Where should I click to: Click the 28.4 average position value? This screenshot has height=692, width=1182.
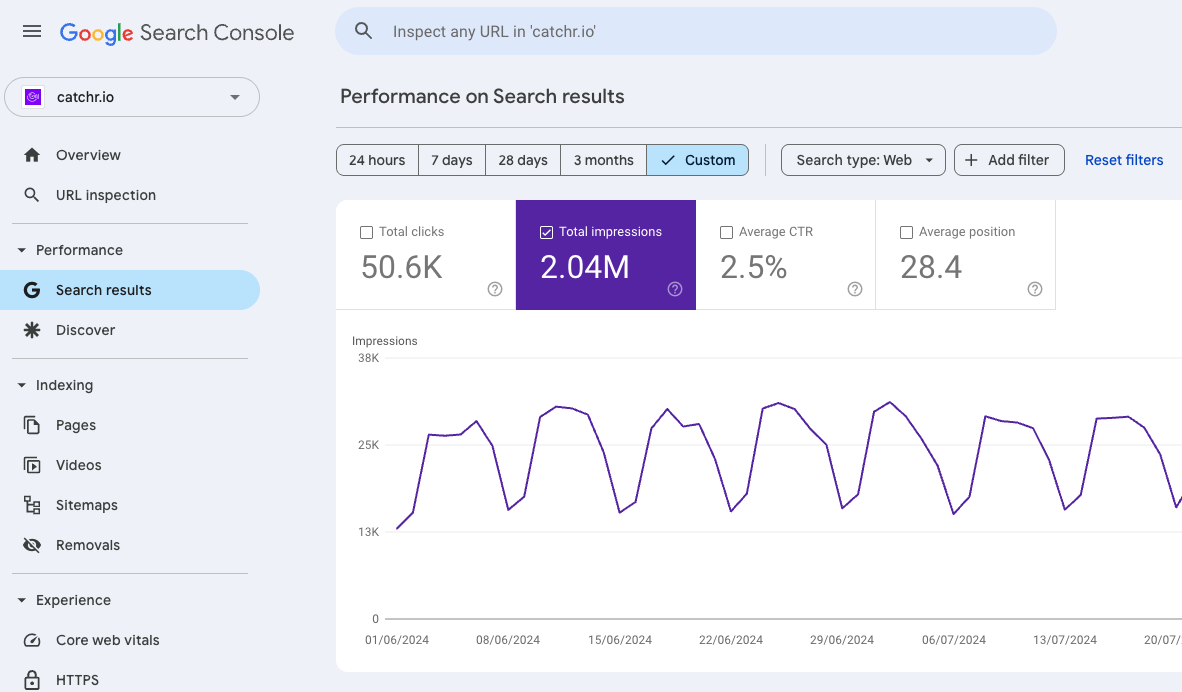931,267
